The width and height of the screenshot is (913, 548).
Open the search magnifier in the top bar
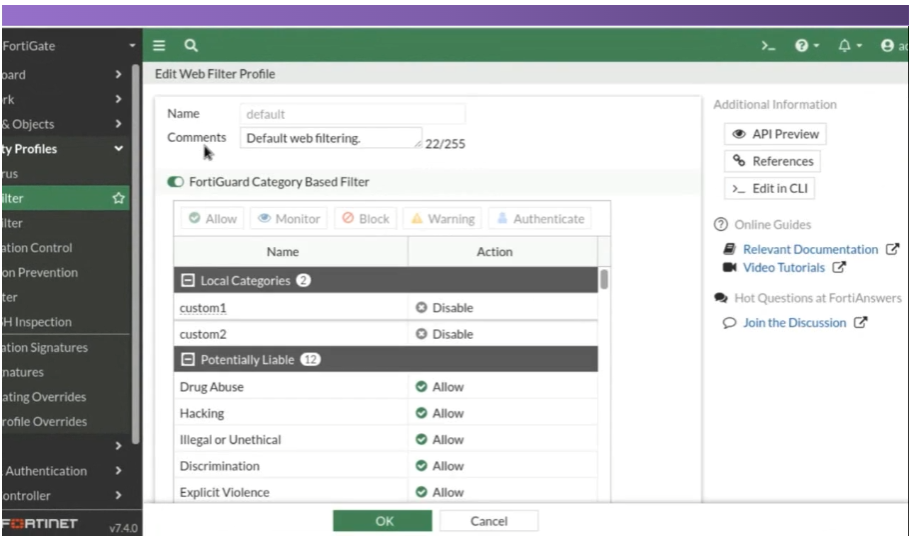coord(191,45)
